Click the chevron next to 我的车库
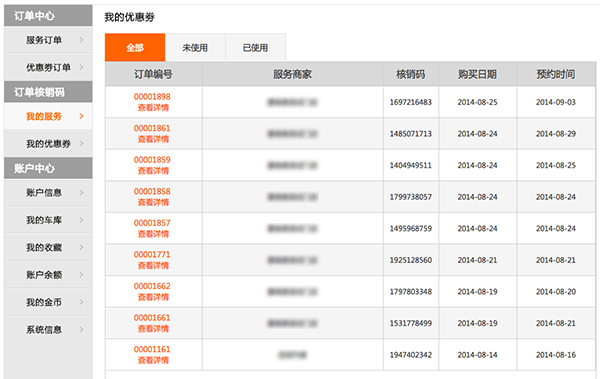This screenshot has height=379, width=600. (81, 220)
